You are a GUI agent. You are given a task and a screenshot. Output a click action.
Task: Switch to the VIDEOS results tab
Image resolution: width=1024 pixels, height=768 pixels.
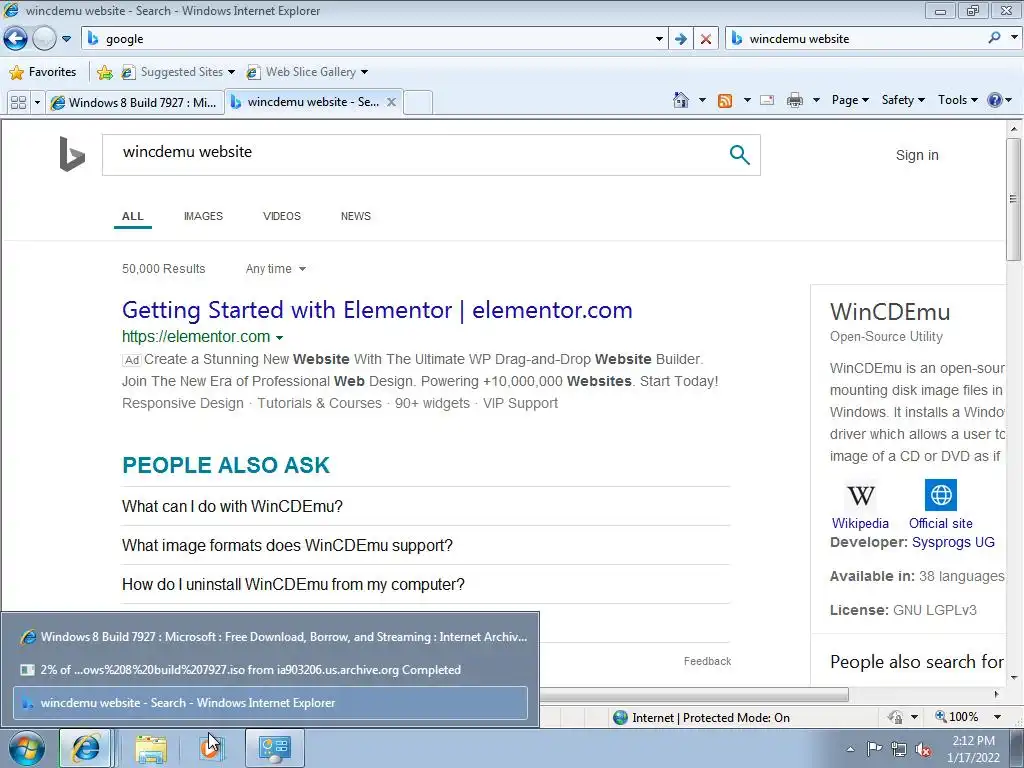(x=281, y=216)
